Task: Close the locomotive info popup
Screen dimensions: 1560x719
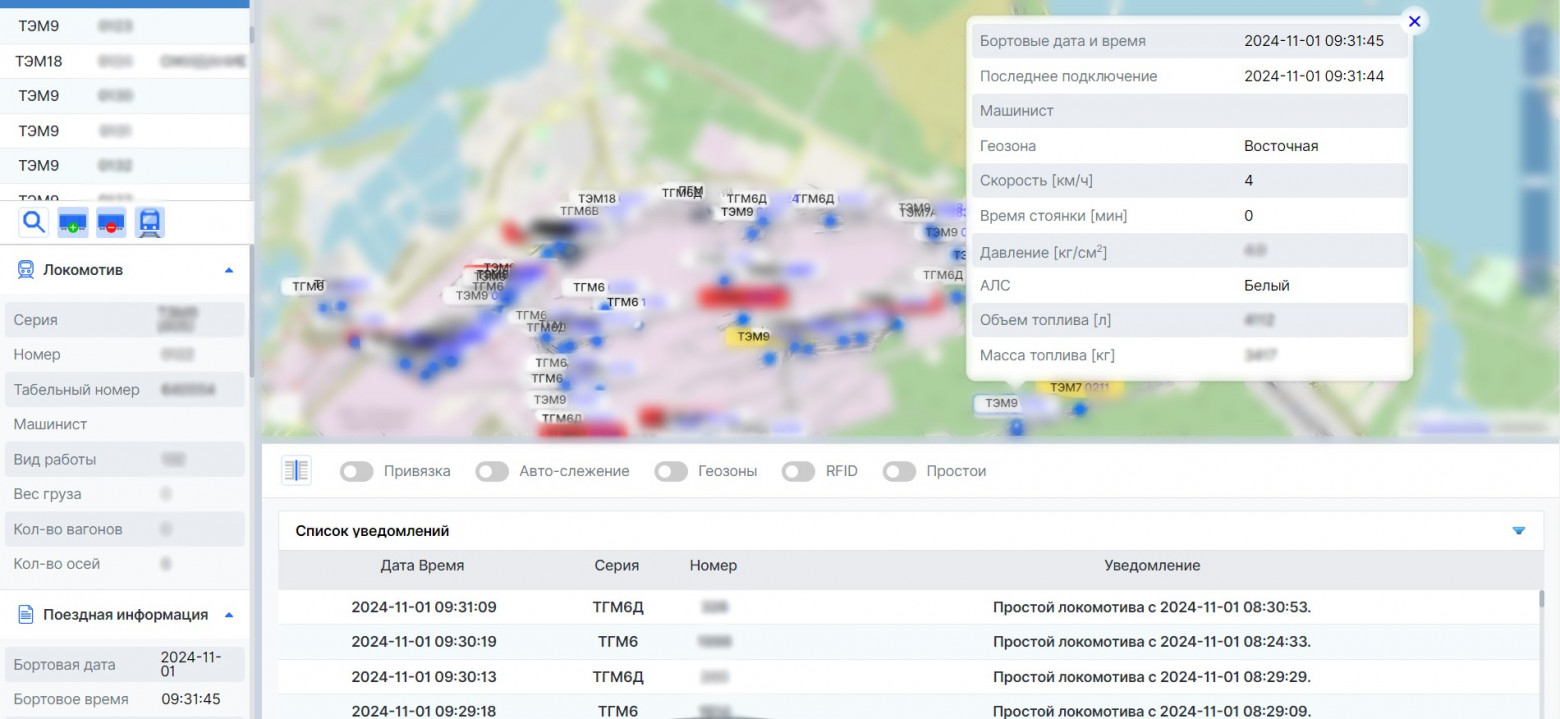Action: [1414, 21]
